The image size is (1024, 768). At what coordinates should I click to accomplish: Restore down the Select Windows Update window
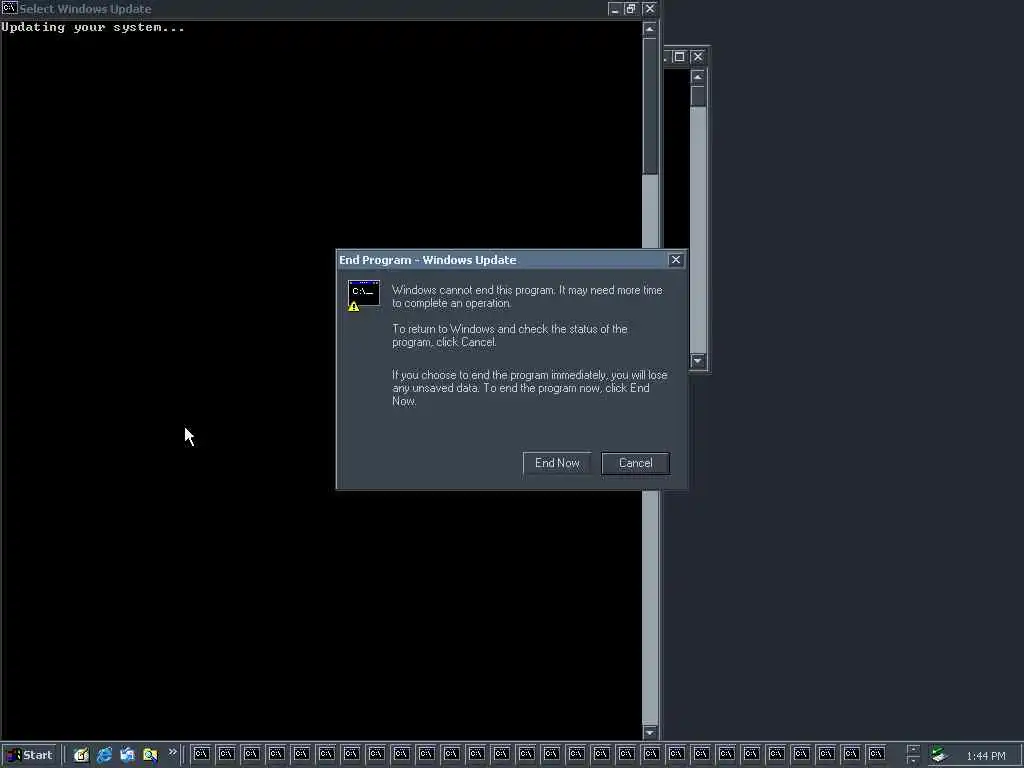[x=631, y=9]
